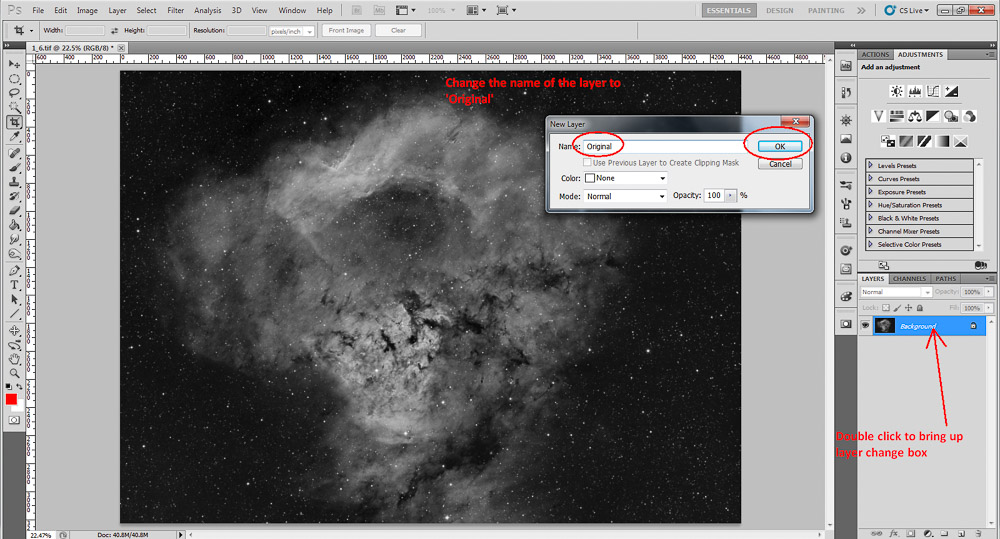Confirm the New Layer dialog with OK
Screen dimensions: 1000x539
(x=779, y=146)
